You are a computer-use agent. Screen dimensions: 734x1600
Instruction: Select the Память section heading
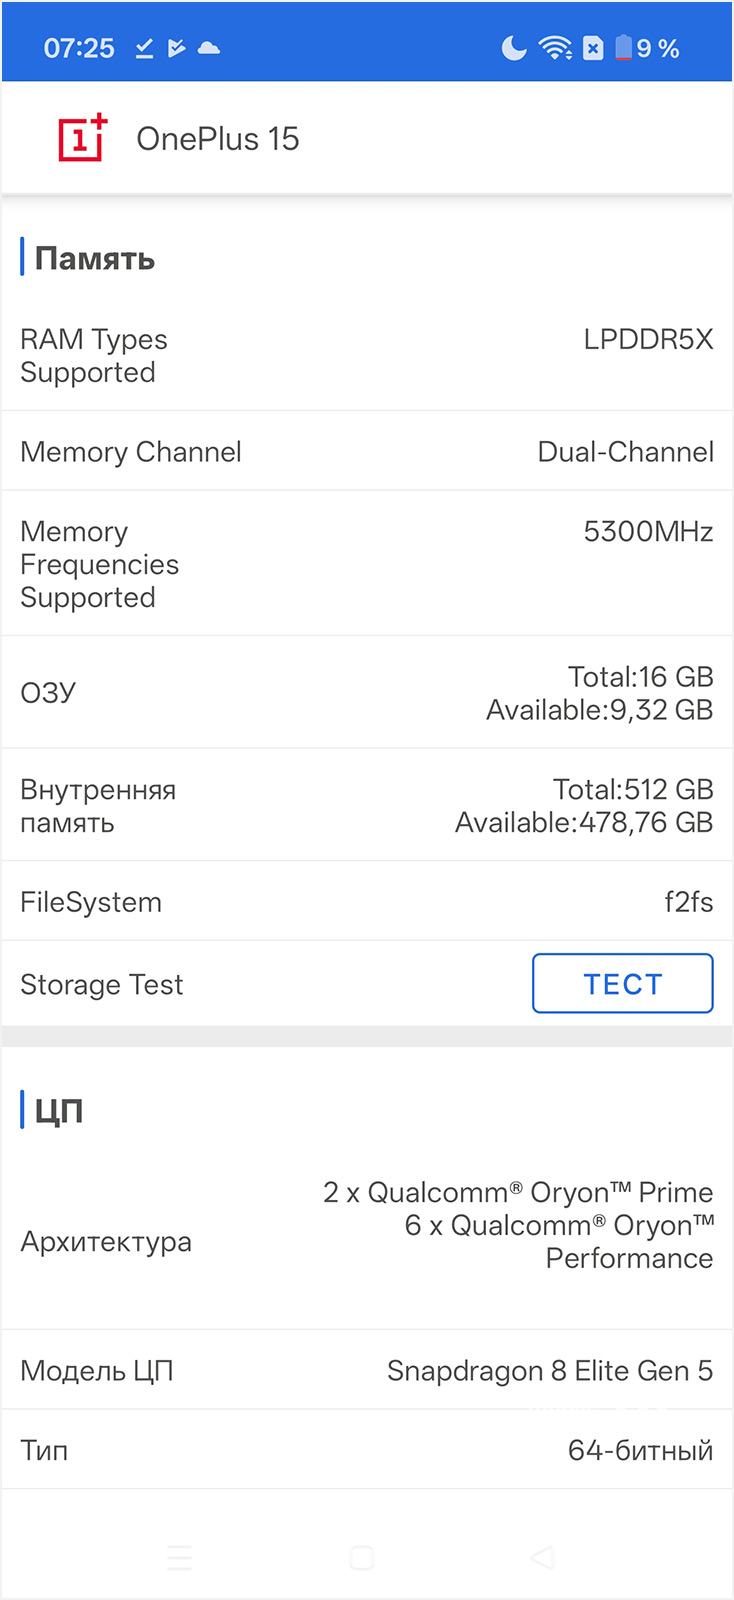(95, 259)
